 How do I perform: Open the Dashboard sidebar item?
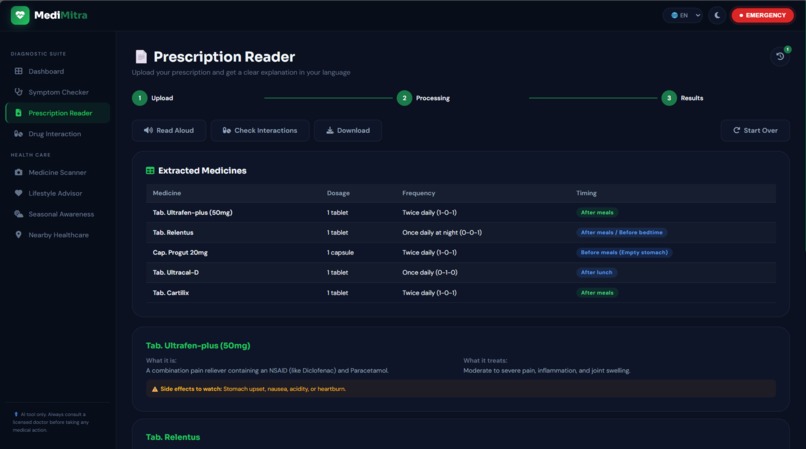(x=58, y=71)
